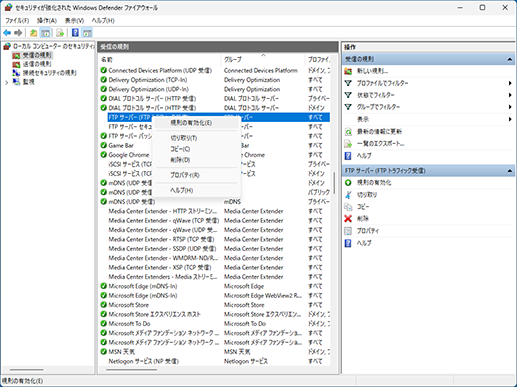
Task: Open the 表示(V) menu
Action: [x=74, y=21]
